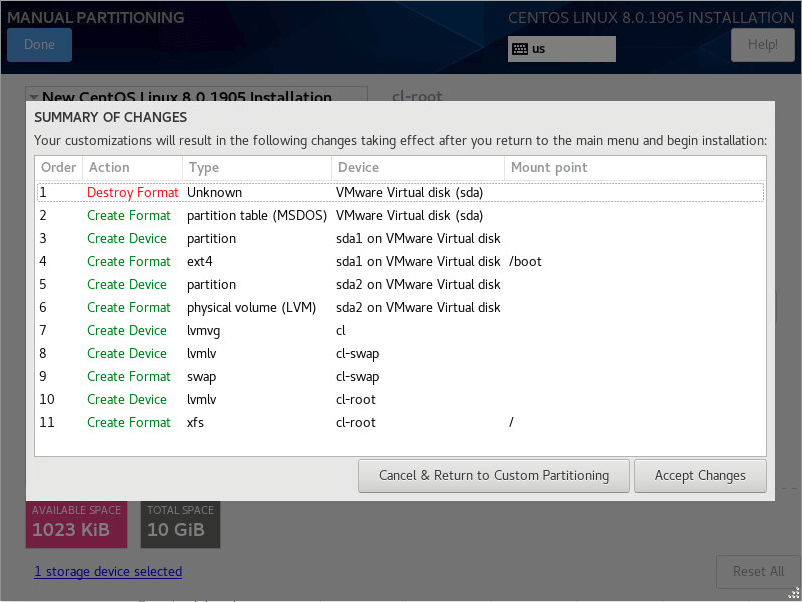Open the 1 storage device selected link
Viewport: 802px width, 602px height.
click(x=108, y=572)
